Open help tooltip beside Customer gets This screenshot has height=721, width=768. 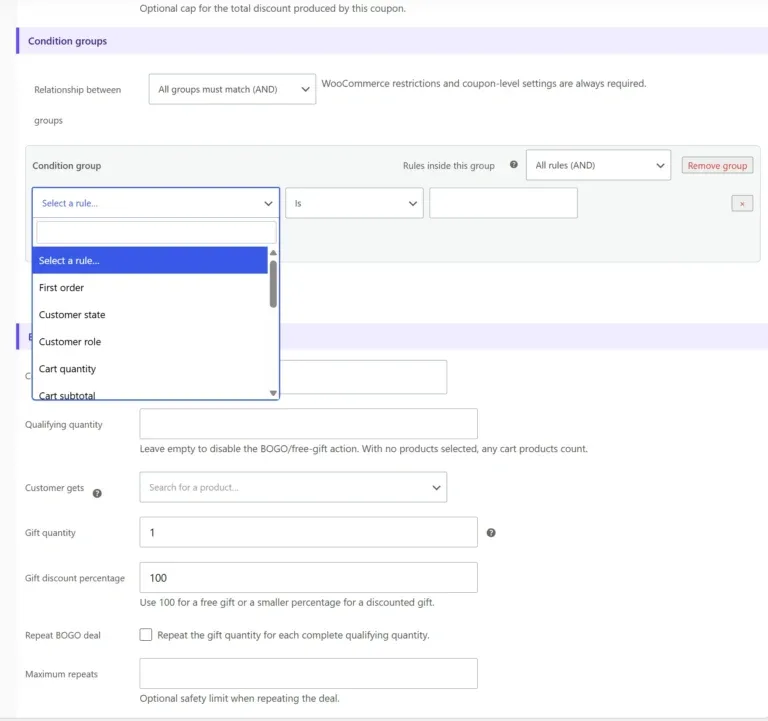coord(97,493)
